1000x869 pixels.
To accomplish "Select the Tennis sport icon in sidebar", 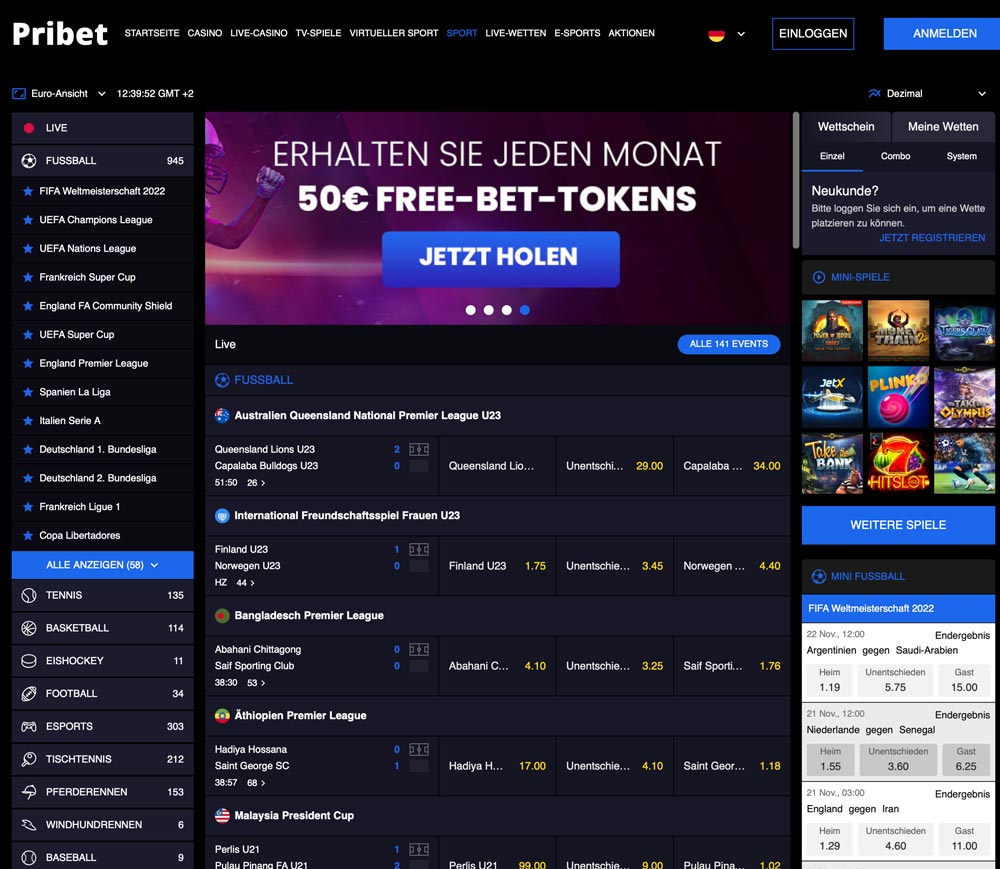I will coord(27,594).
